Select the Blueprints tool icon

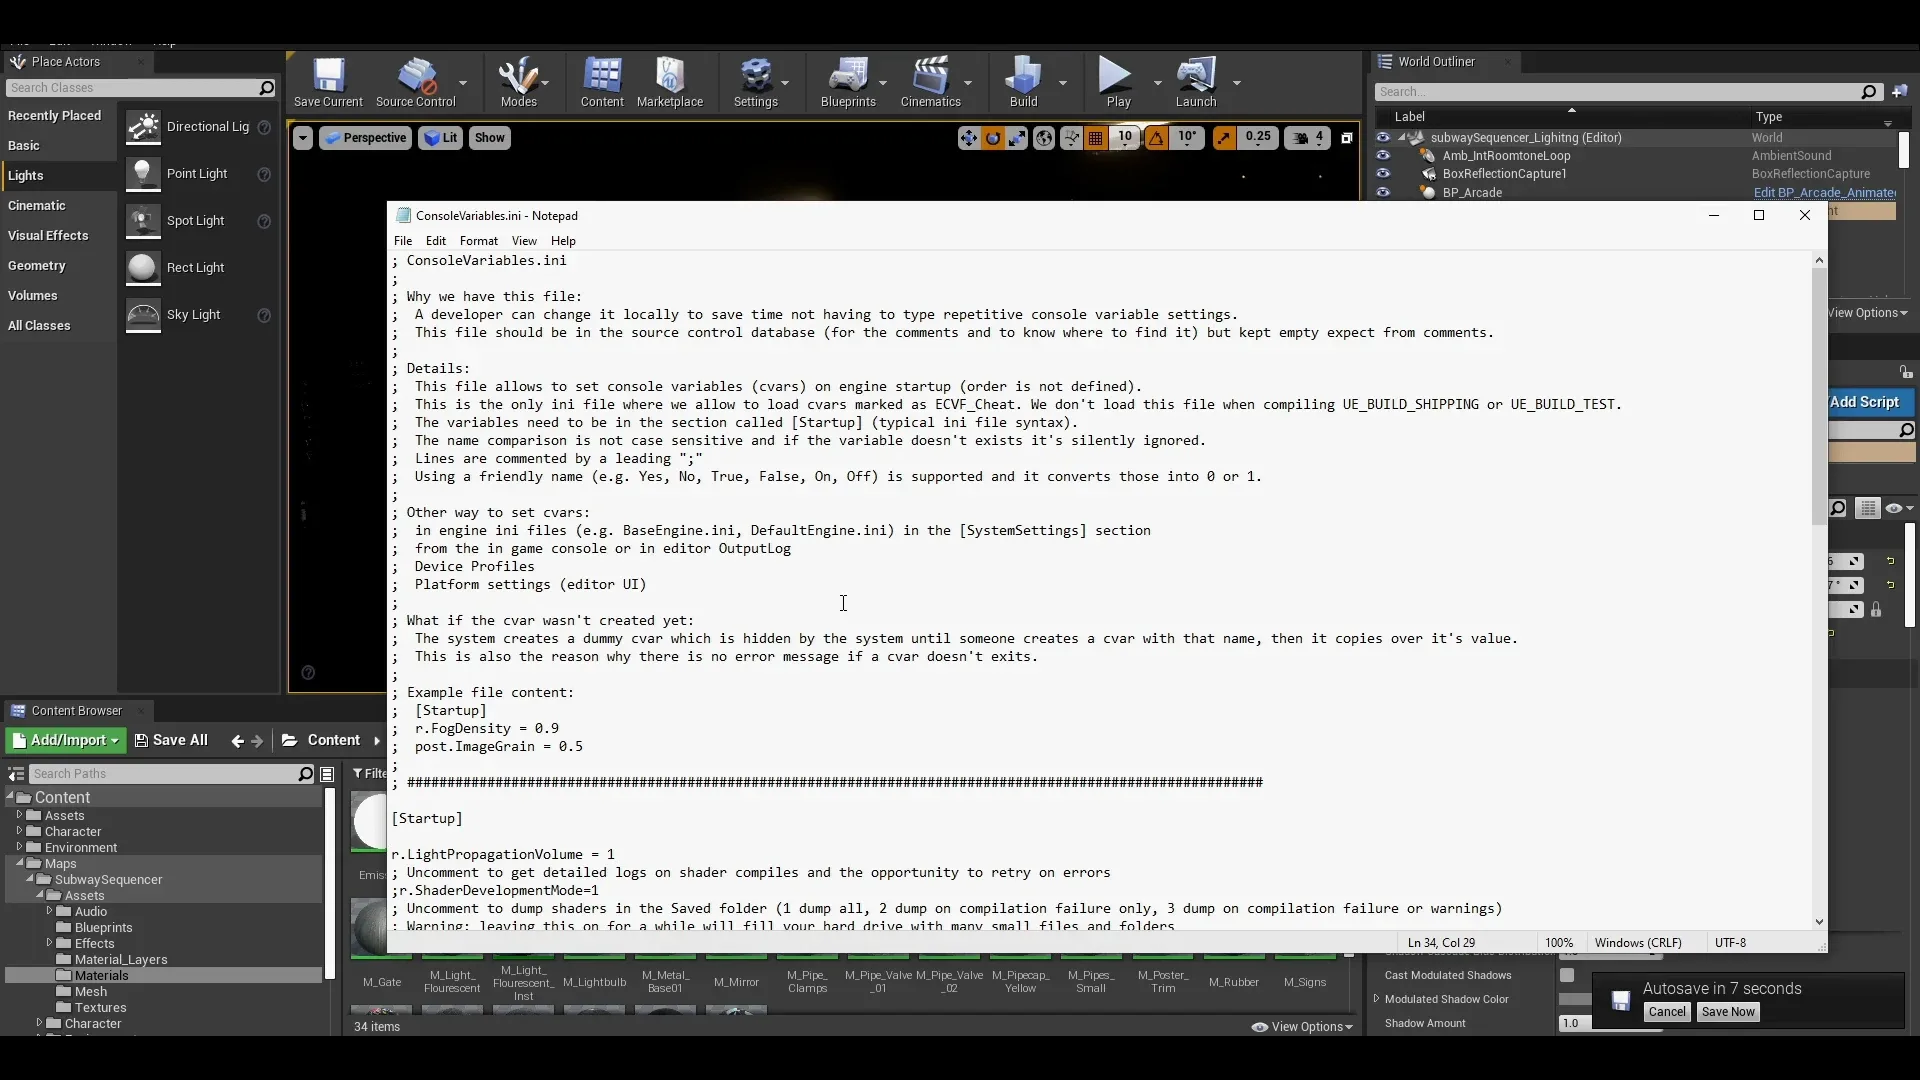pos(848,82)
